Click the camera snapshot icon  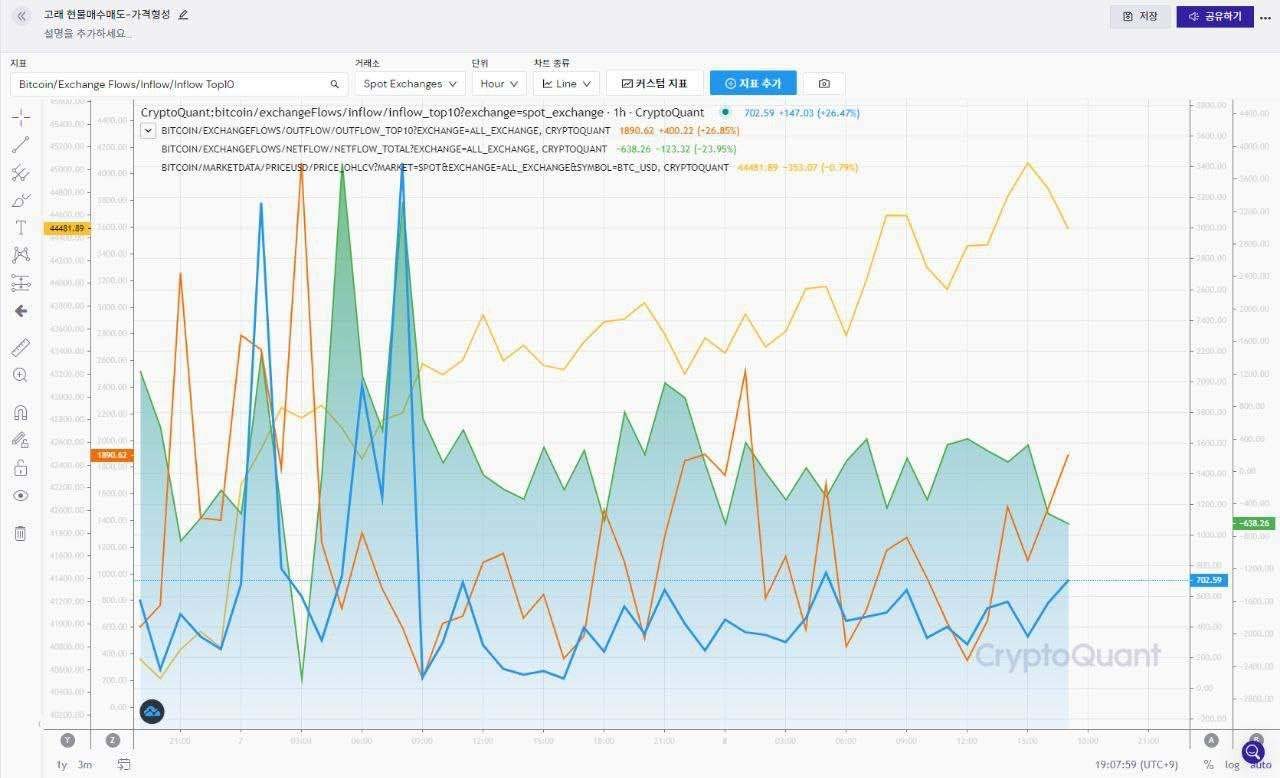coord(824,84)
